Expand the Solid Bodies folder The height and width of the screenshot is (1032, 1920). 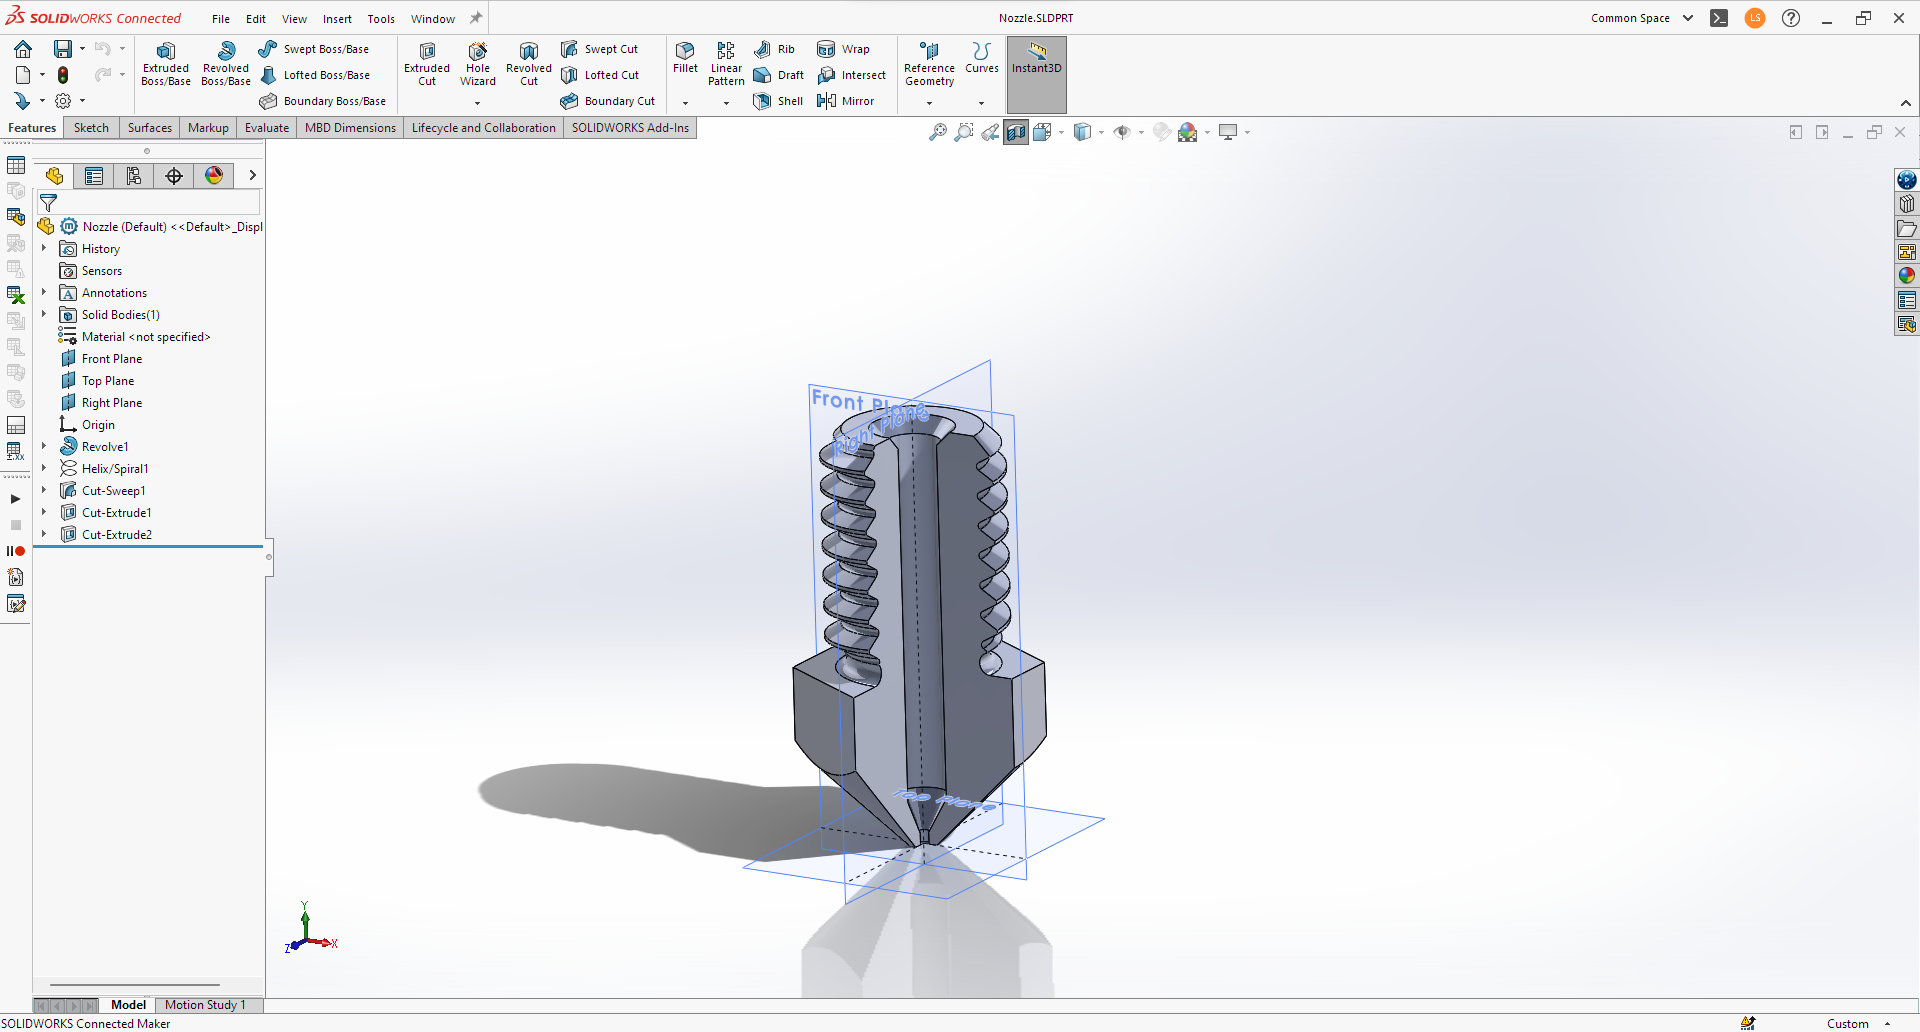pyautogui.click(x=43, y=314)
